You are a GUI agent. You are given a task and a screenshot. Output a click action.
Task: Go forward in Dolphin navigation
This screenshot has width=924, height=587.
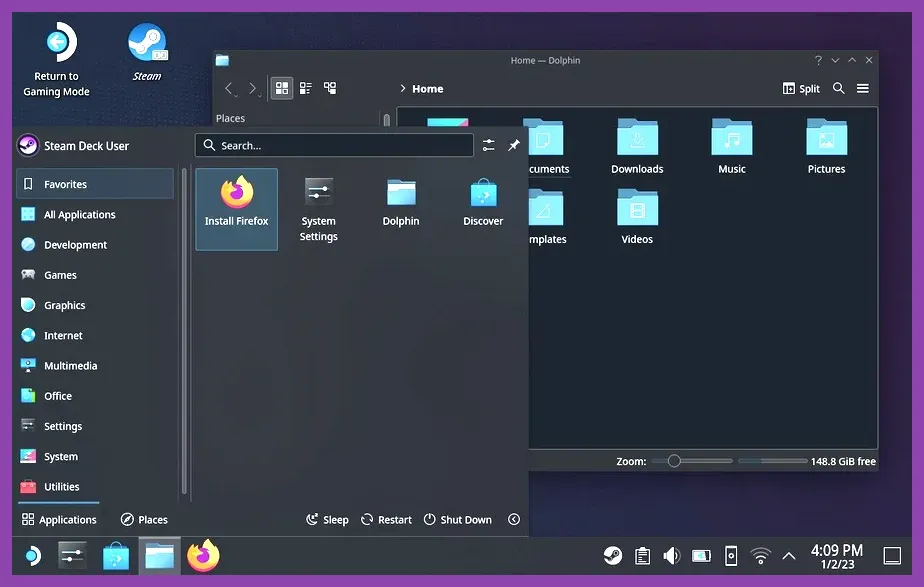(254, 89)
